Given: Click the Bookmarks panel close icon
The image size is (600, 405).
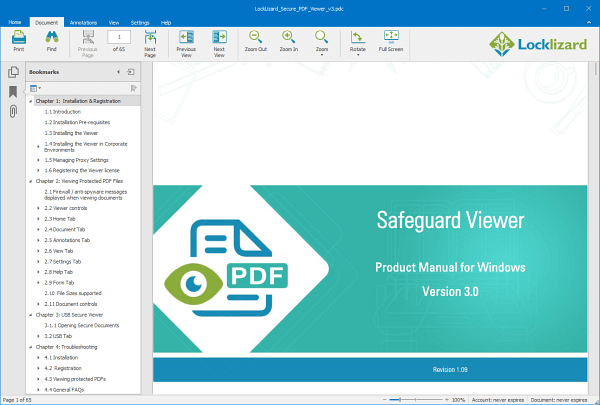Looking at the screenshot, I should (131, 72).
